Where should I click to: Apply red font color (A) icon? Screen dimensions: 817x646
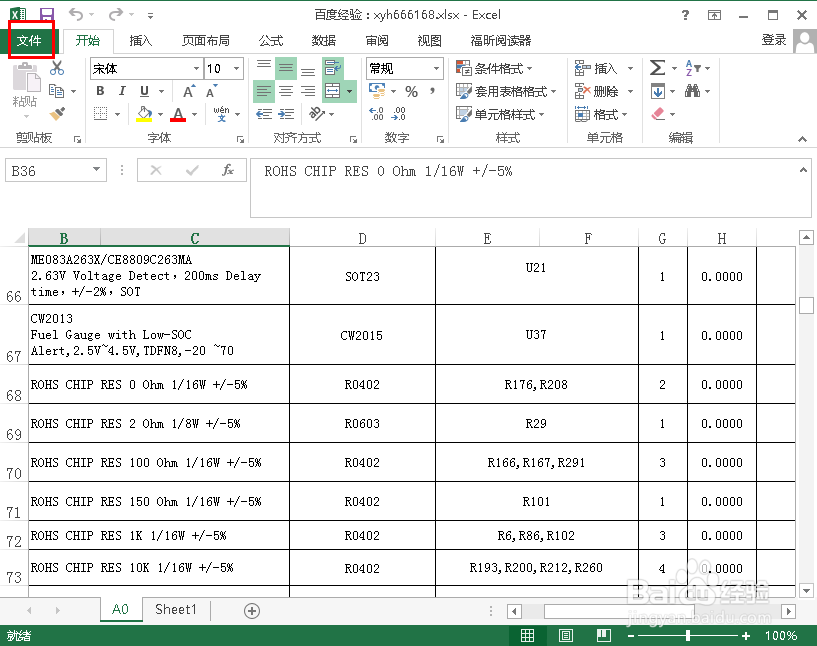point(176,114)
